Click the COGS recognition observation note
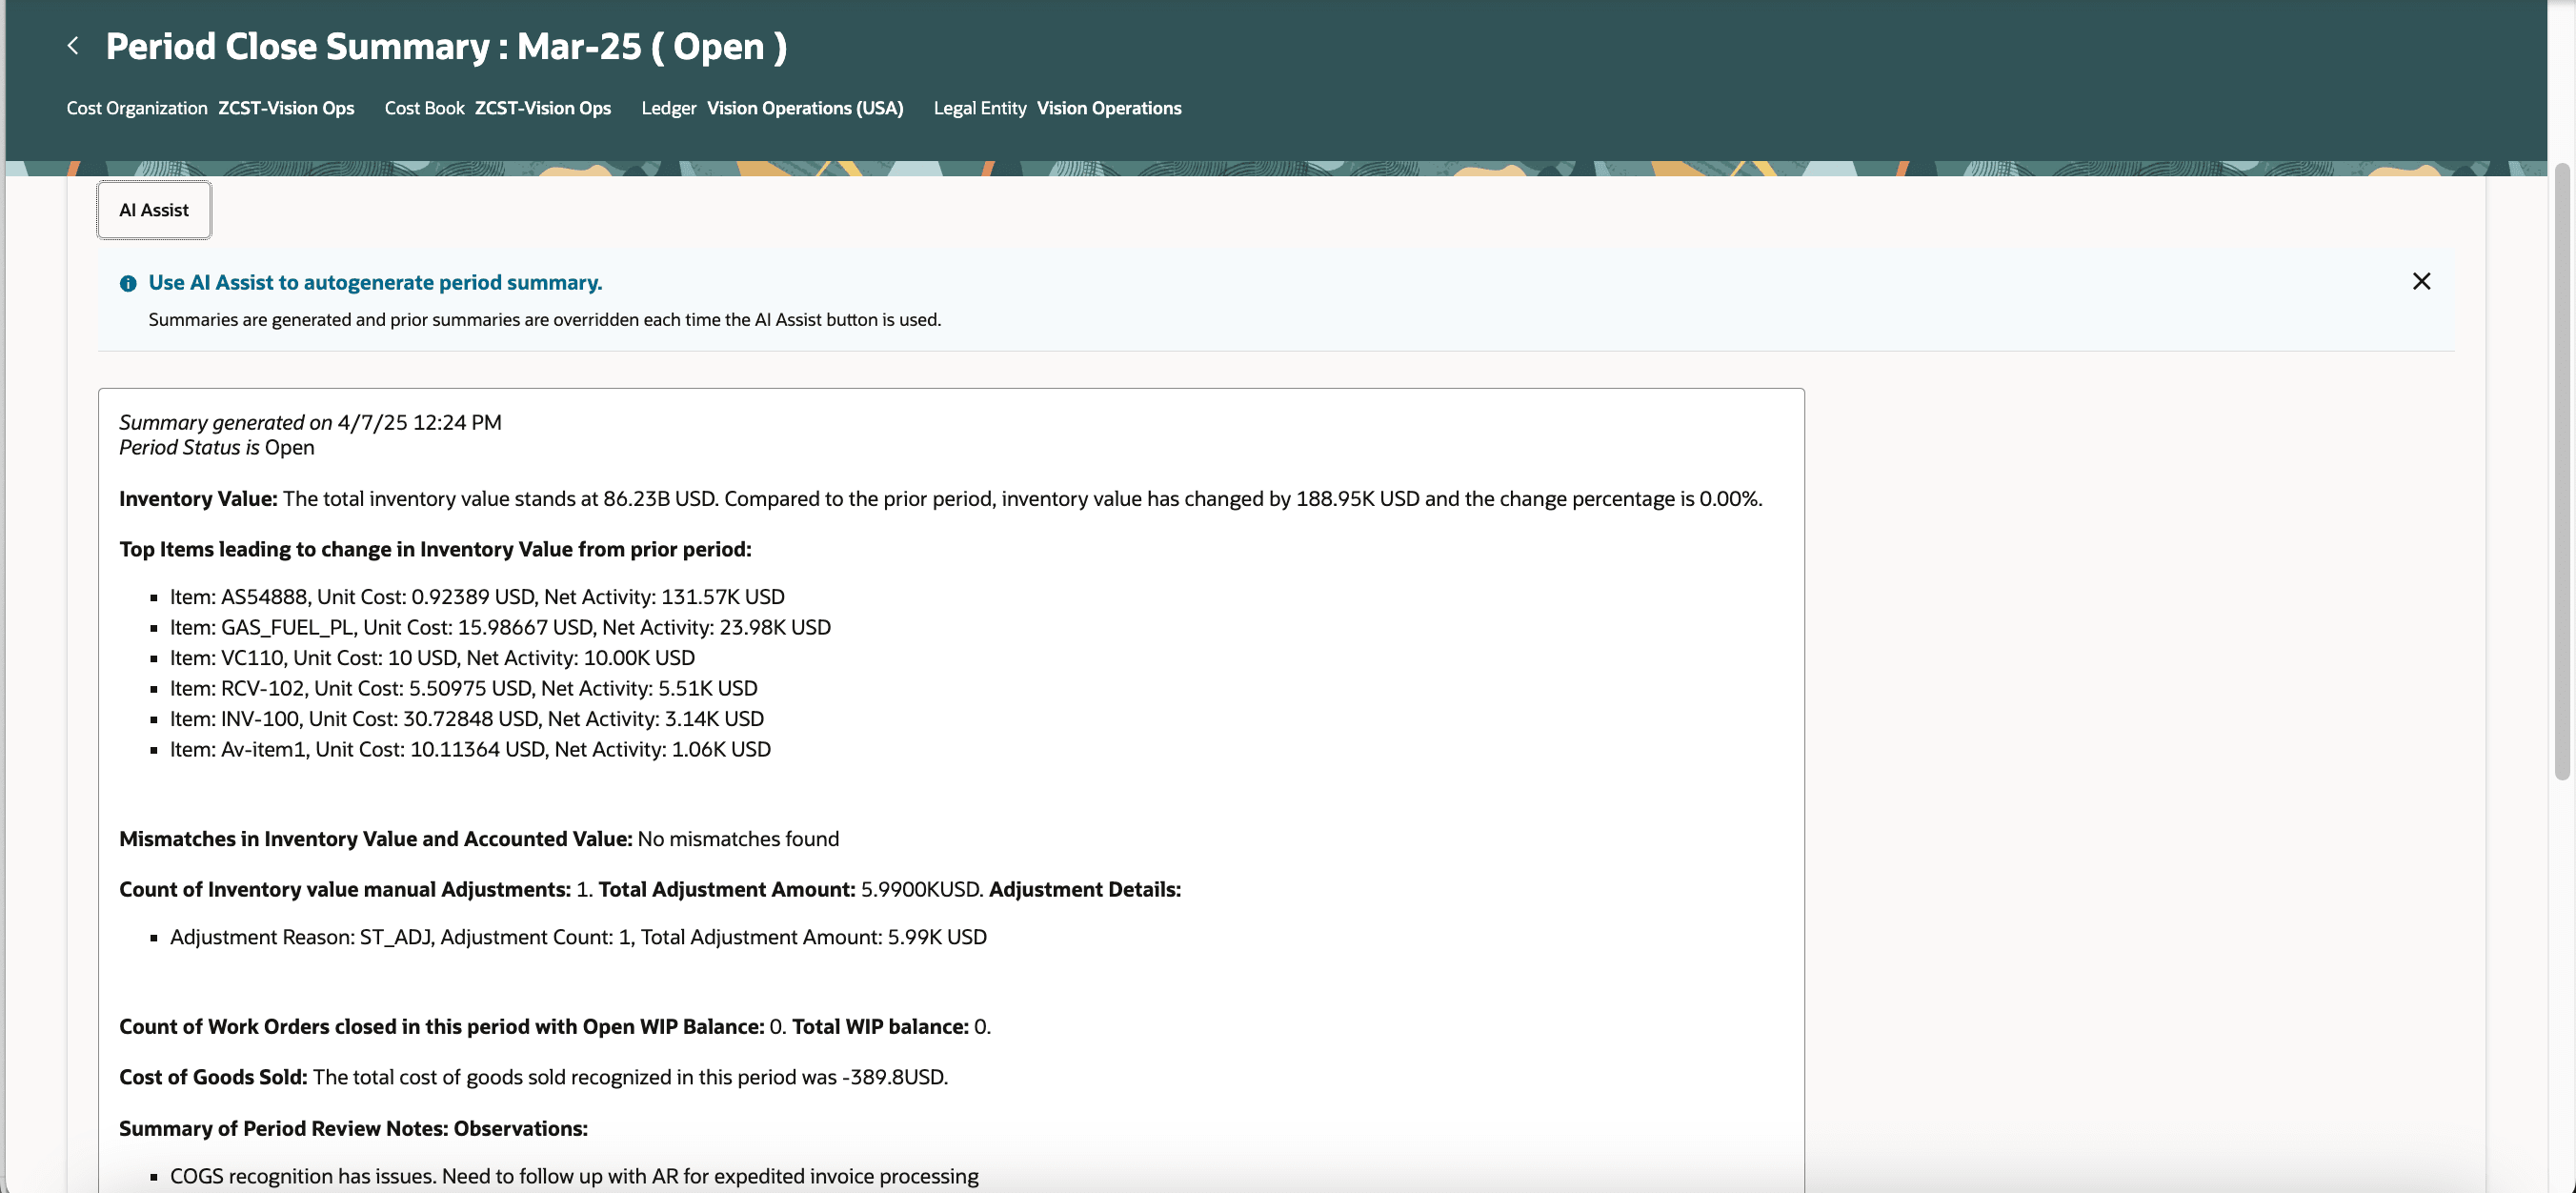Screen dimensions: 2576x1193 (574, 1177)
